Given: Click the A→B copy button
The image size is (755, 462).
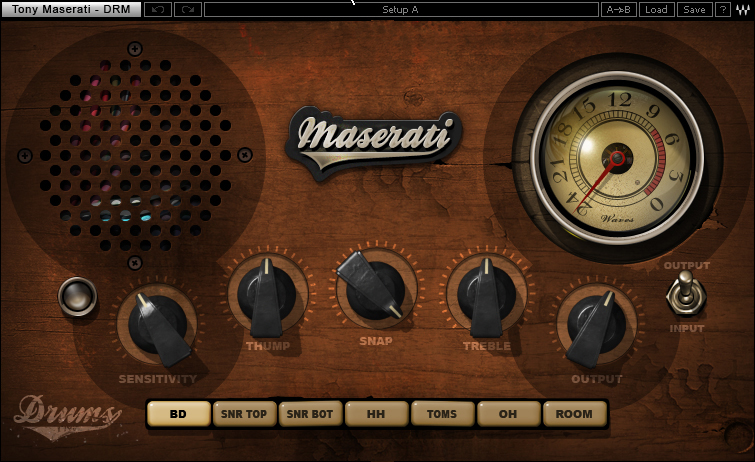Looking at the screenshot, I should 618,10.
